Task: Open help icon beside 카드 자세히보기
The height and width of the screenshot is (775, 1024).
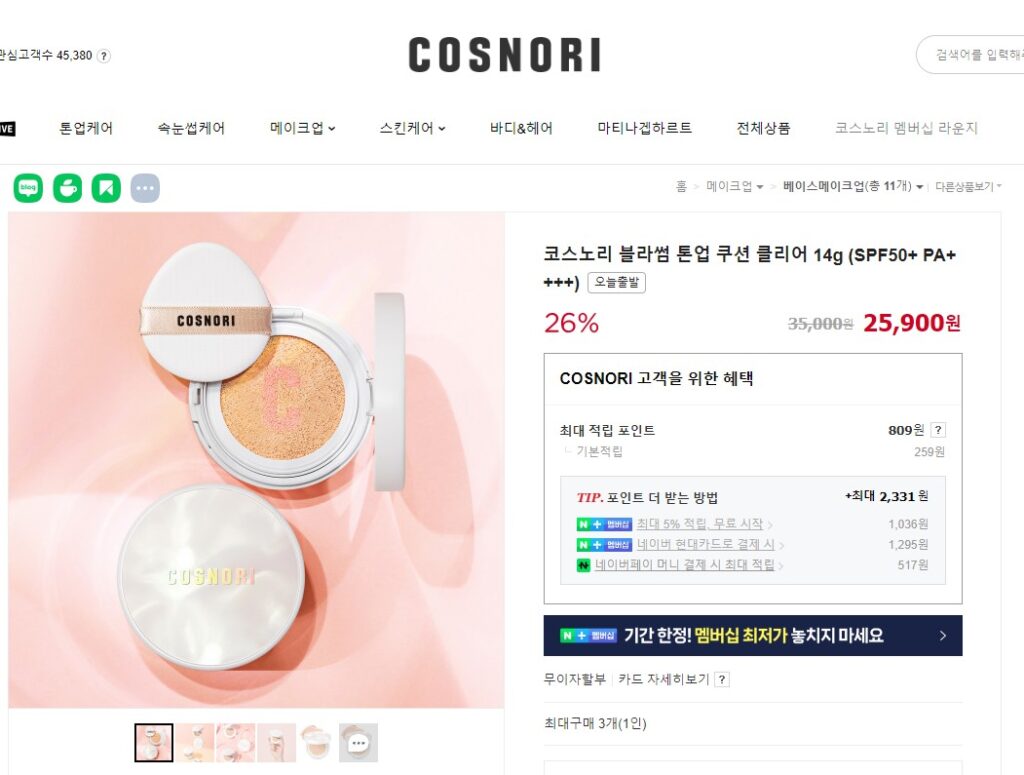Action: point(722,680)
